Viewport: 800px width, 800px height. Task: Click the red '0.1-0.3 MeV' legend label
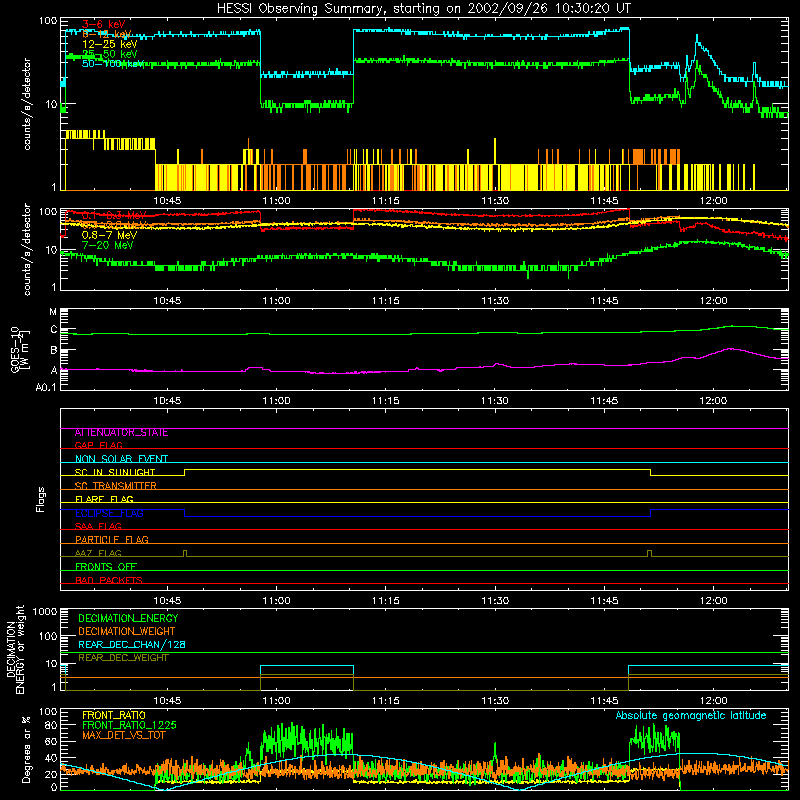(114, 216)
